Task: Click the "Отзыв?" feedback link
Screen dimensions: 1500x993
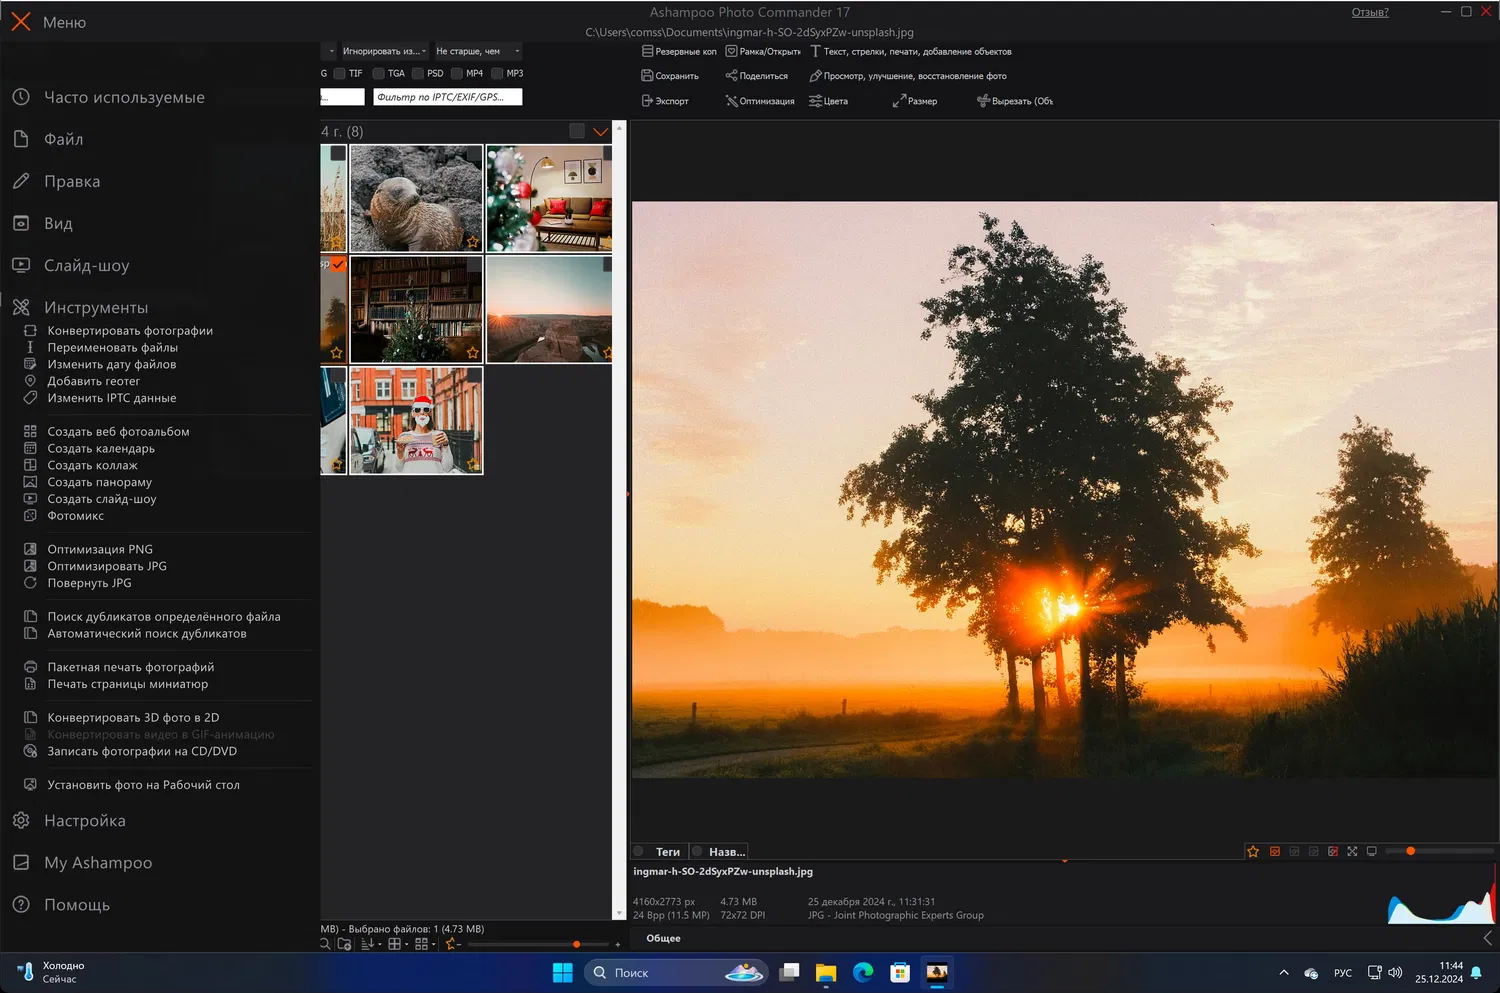Action: point(1369,13)
